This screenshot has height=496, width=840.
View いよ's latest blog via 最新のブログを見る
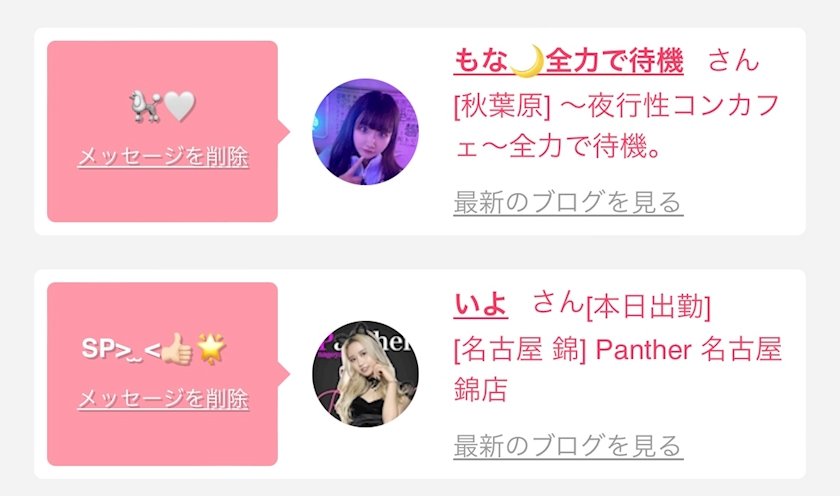click(568, 446)
